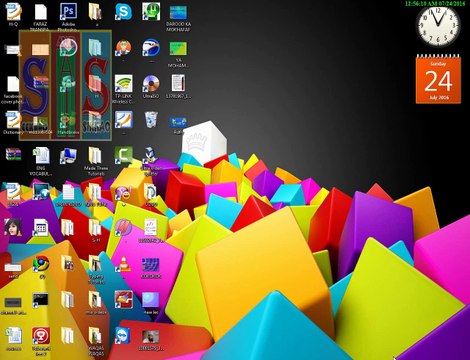Open the Made These Tutorials folder
The height and width of the screenshot is (360, 470).
pyautogui.click(x=95, y=156)
